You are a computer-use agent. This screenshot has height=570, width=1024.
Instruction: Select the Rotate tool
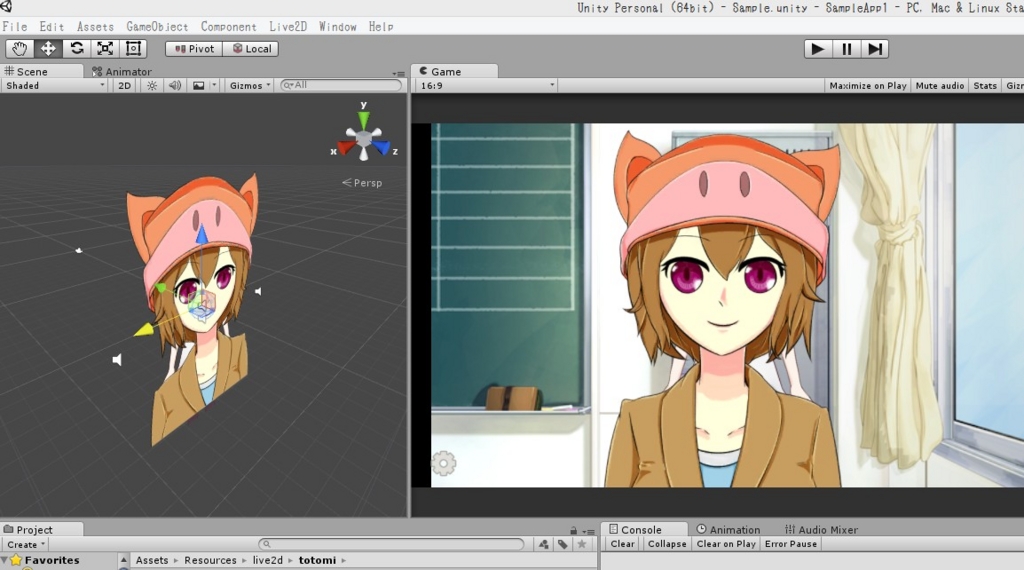76,49
